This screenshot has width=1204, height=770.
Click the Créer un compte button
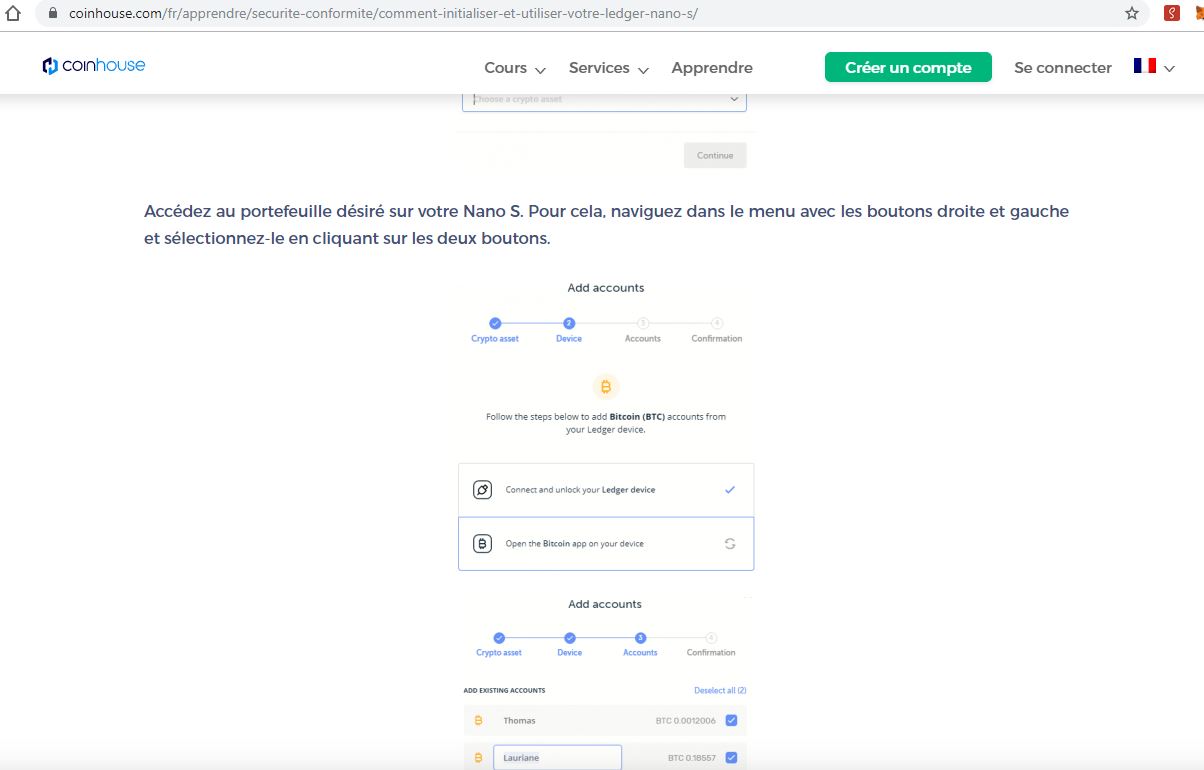908,68
